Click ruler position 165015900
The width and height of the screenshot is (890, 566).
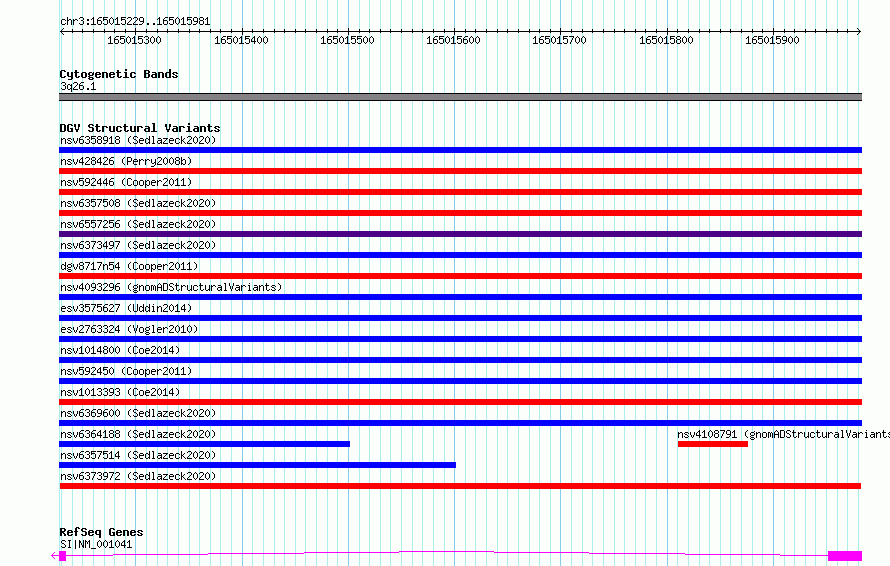[773, 40]
